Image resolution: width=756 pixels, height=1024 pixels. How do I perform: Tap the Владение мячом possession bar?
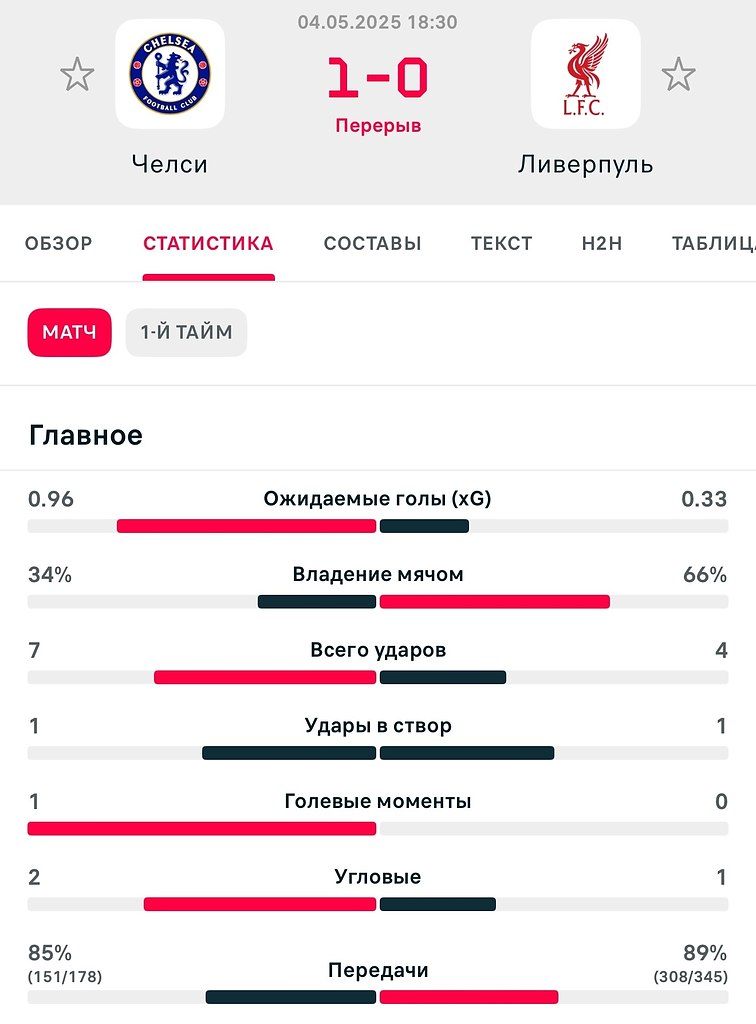378,601
